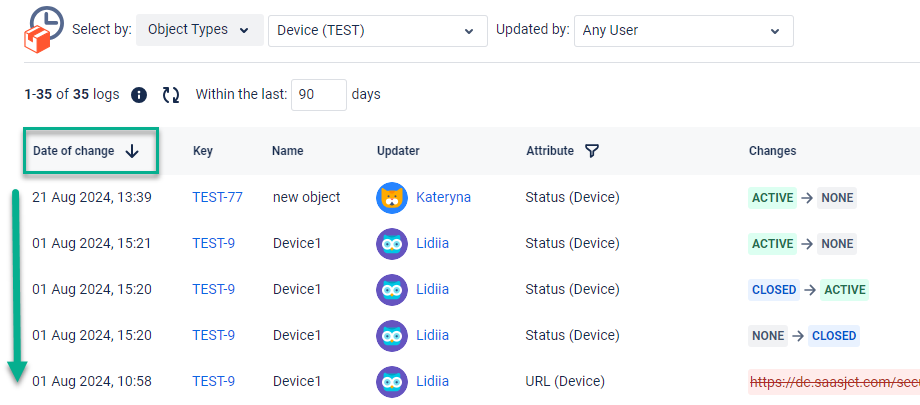920x405 pixels.
Task: Click the Lidiia name in the 15:20 CLOSED to ACTIVE row
Action: pos(432,290)
